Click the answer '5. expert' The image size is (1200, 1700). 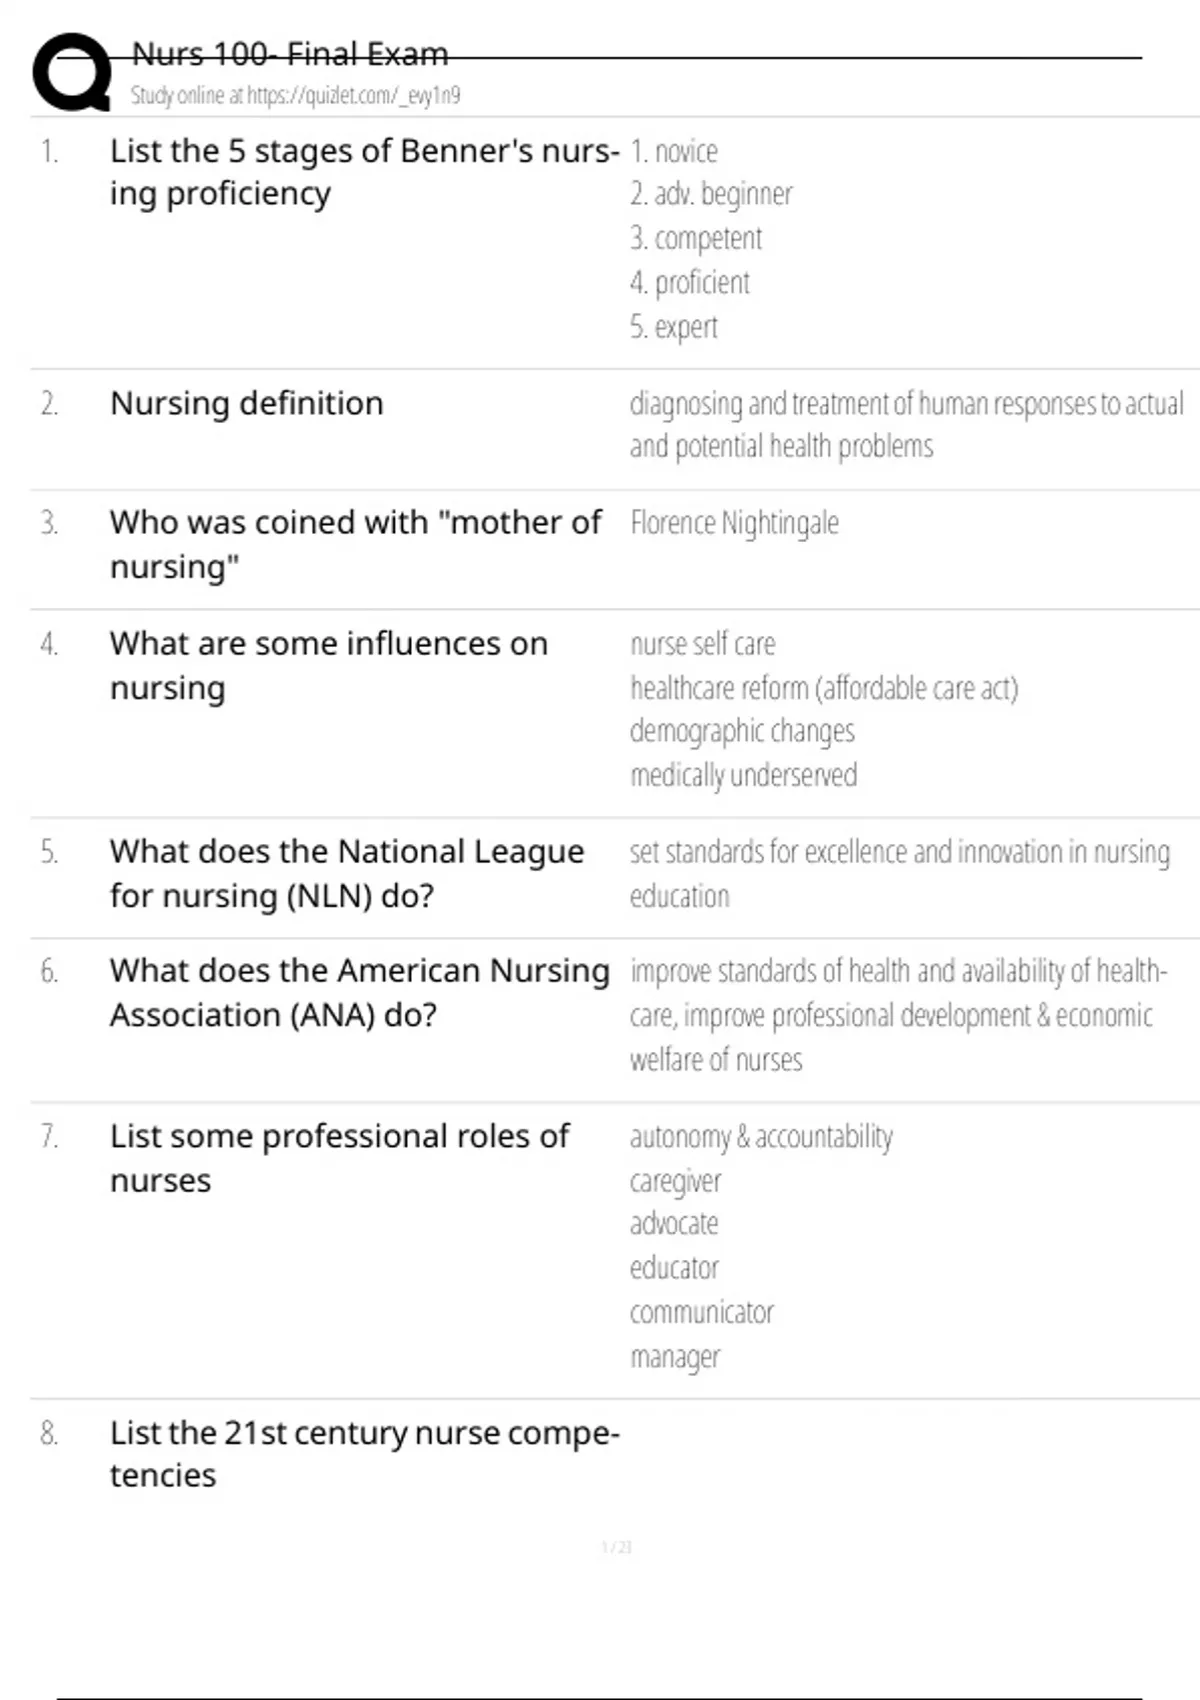pyautogui.click(x=674, y=327)
